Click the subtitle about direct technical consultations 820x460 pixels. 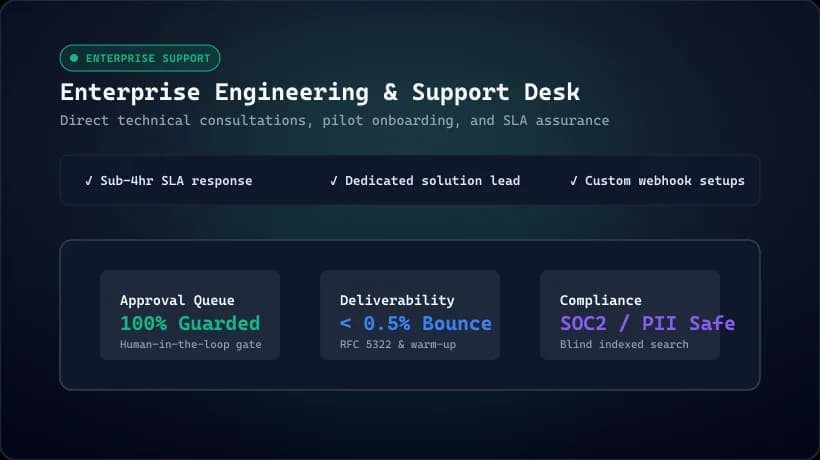[334, 121]
